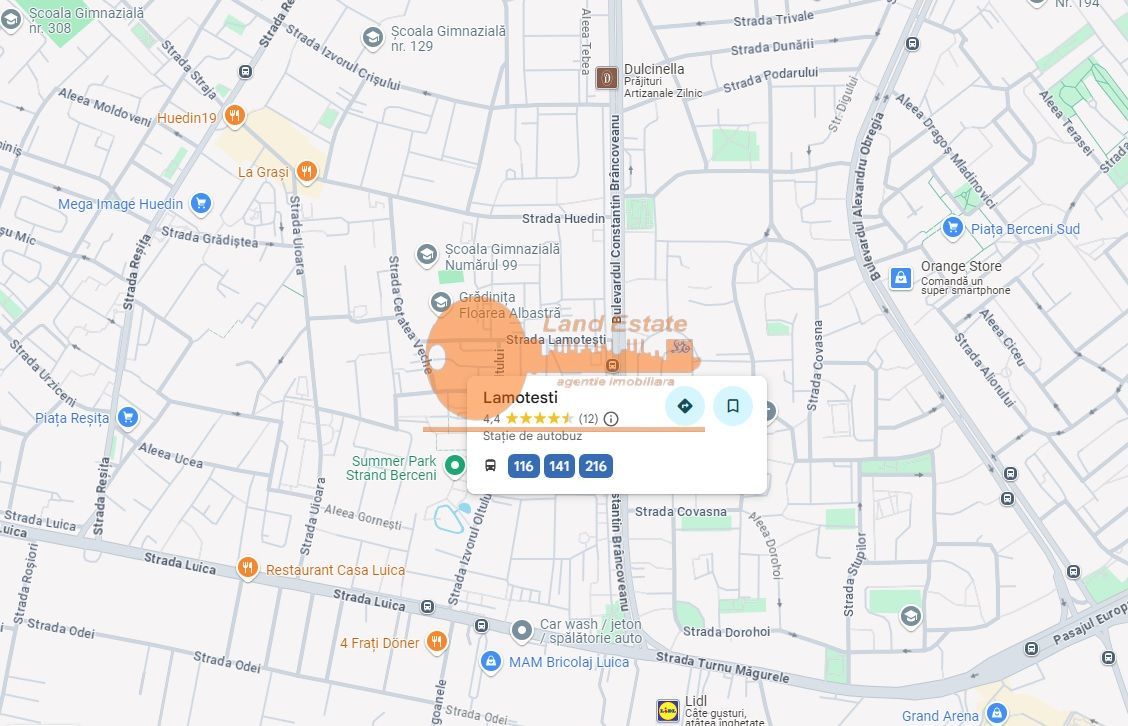This screenshot has width=1128, height=726.
Task: Click the Orange Store pin icon
Action: tap(901, 278)
